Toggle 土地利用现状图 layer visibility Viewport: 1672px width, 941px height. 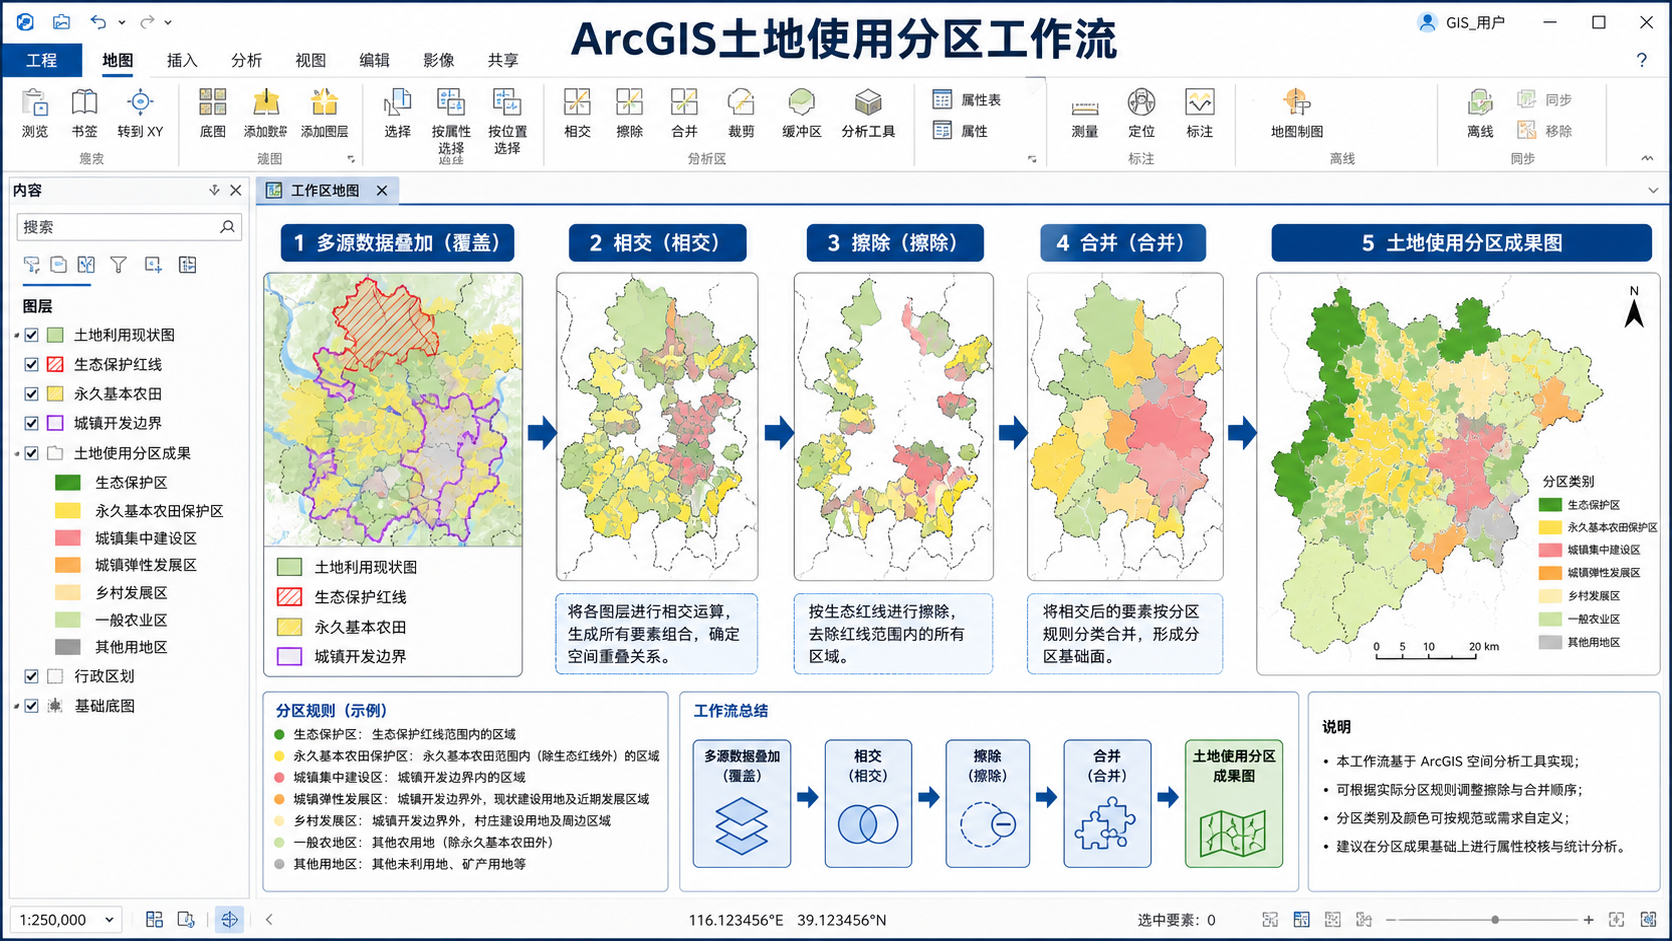[32, 335]
